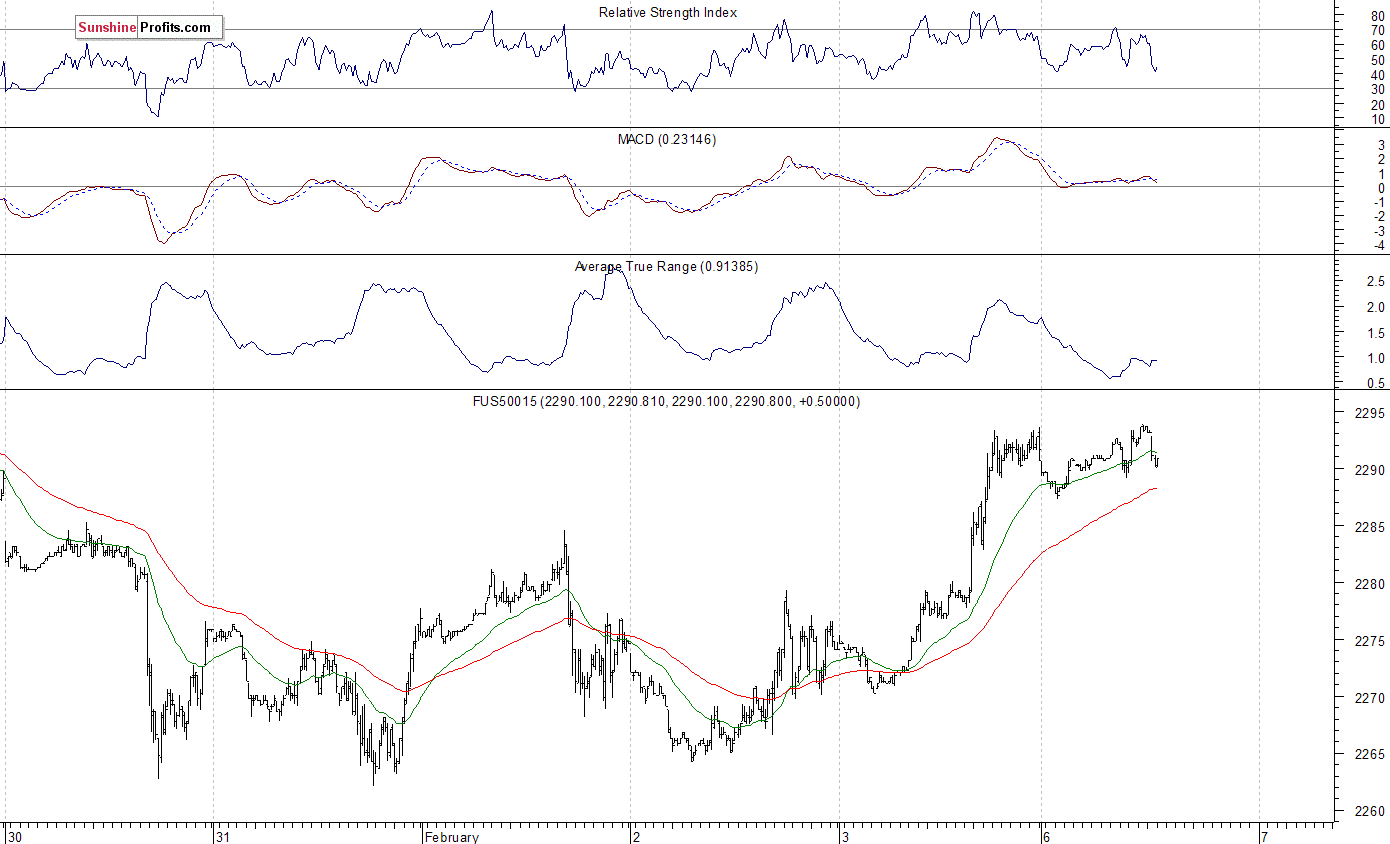Click the FUS50015 price chart title
Viewport: 1390px width, 844px height.
666,402
